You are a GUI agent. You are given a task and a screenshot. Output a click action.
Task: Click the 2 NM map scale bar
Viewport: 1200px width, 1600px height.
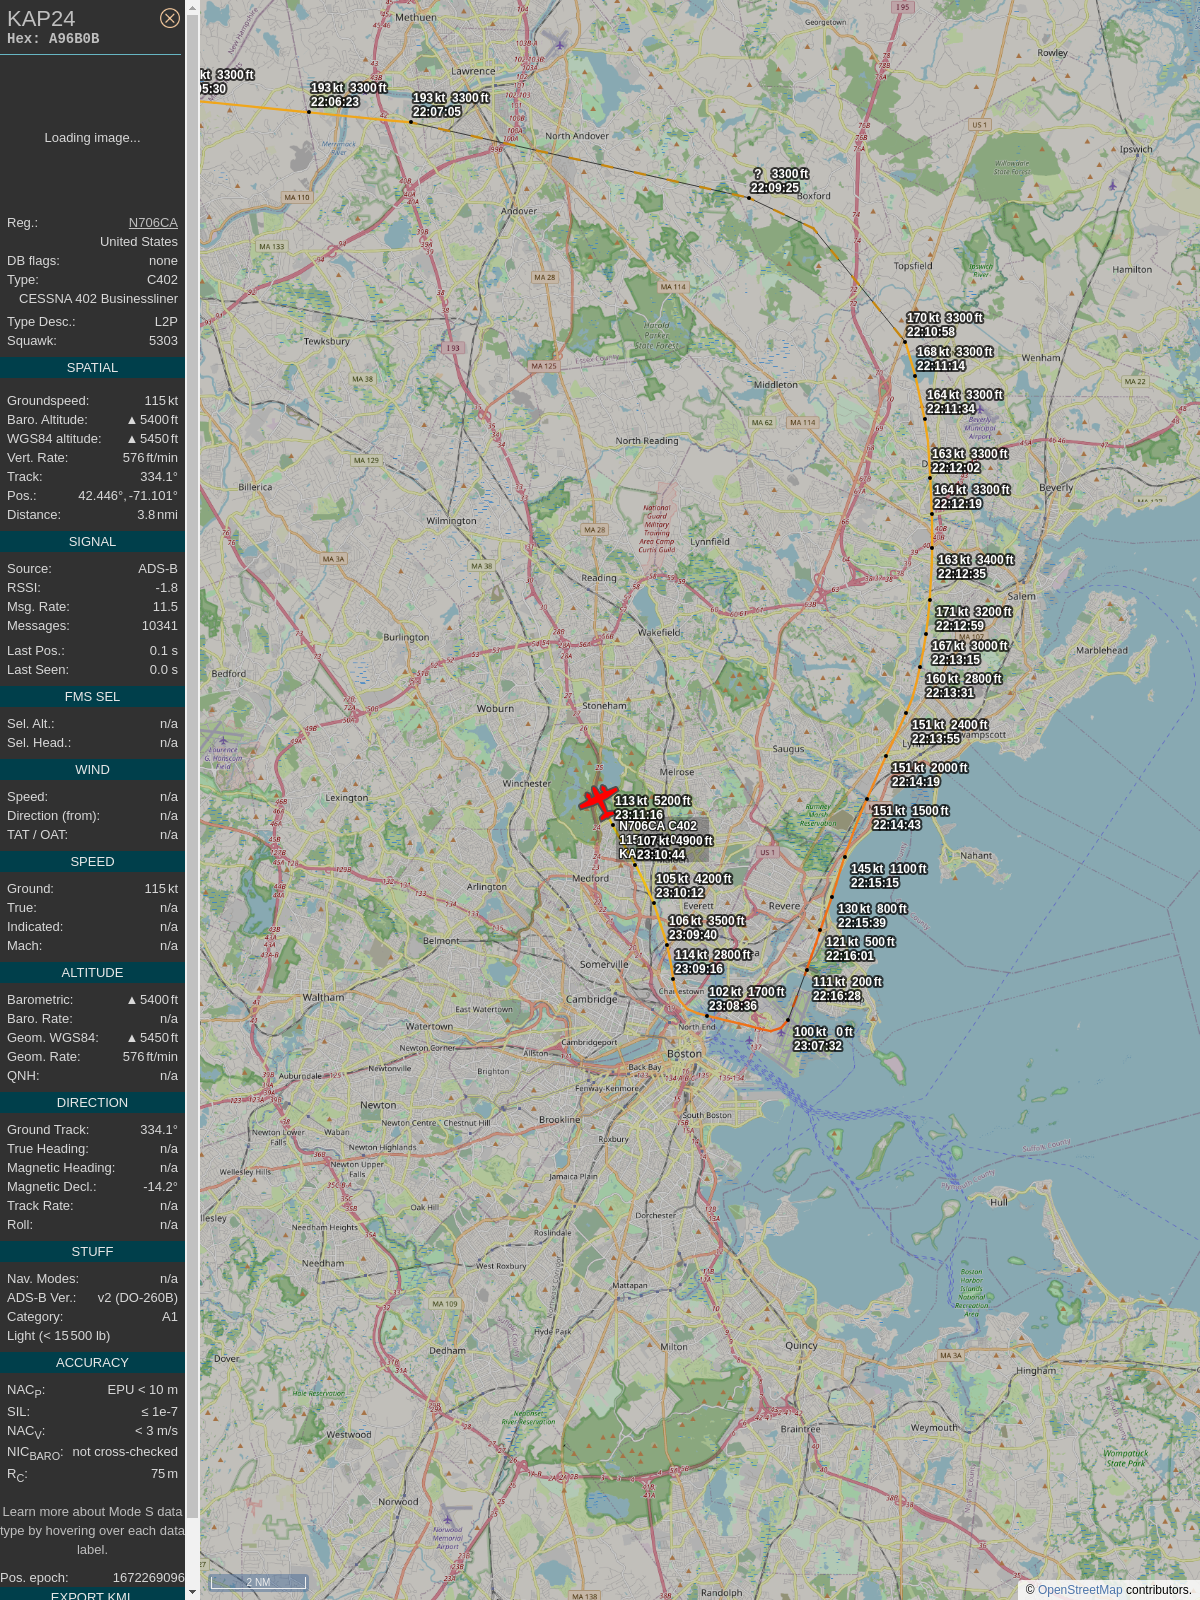[258, 1582]
